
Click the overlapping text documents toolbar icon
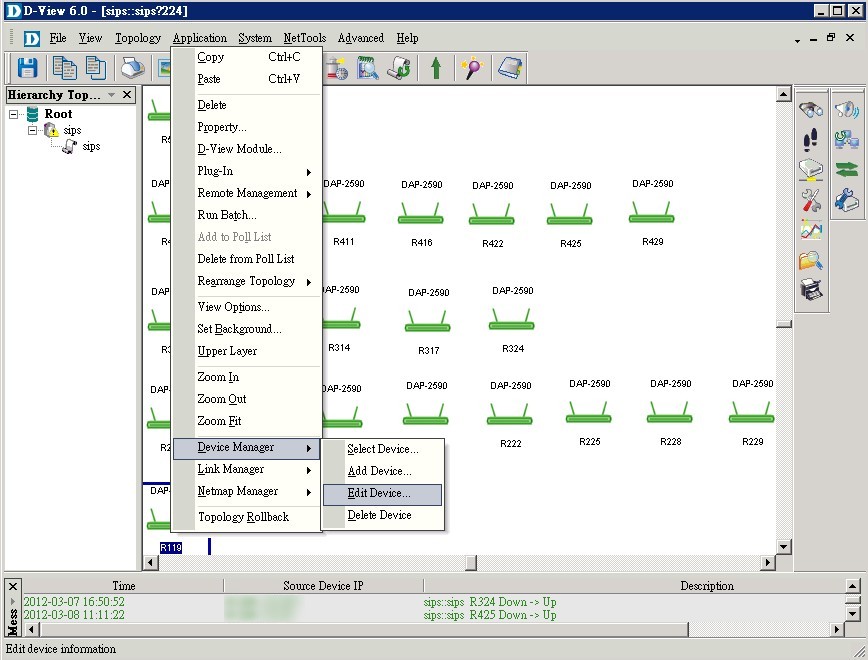point(64,68)
